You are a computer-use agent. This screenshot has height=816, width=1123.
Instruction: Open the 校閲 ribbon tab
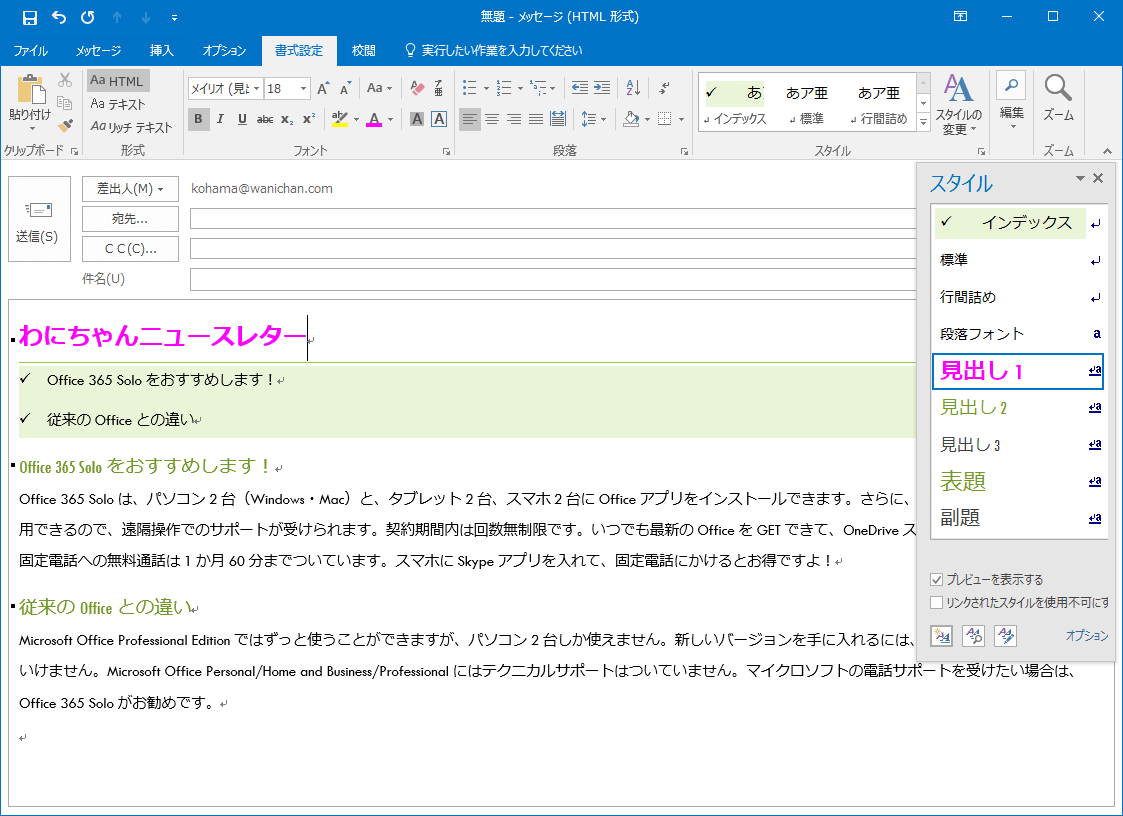coord(364,50)
